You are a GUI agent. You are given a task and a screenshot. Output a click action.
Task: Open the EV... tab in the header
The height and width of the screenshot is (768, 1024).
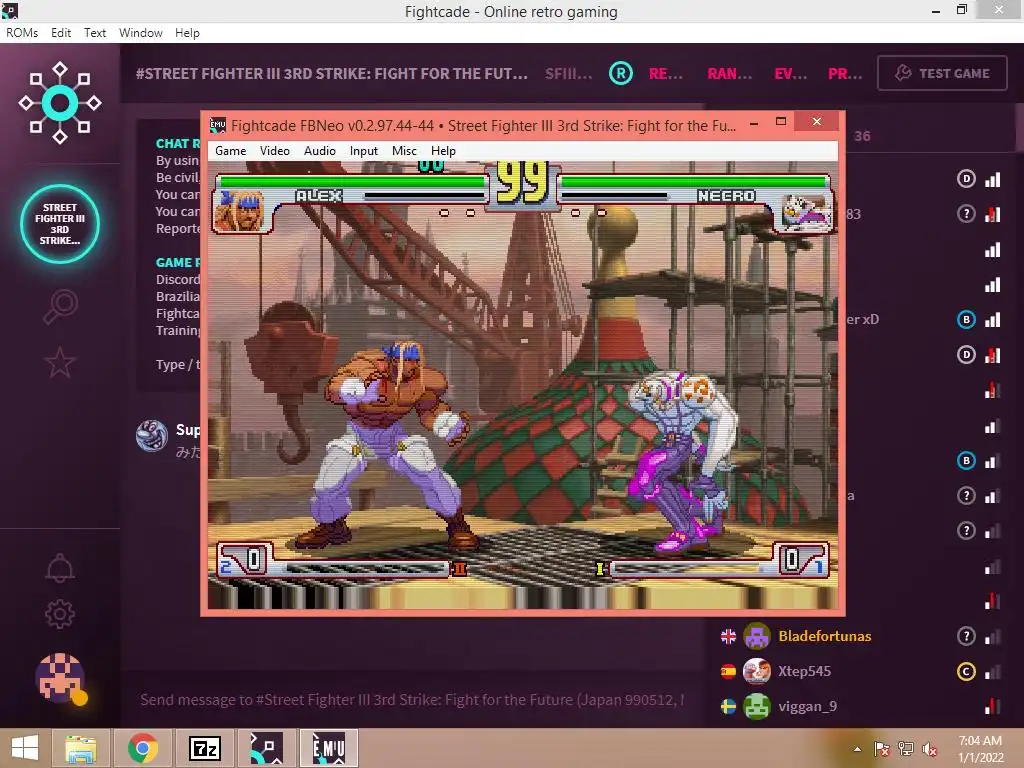[790, 73]
